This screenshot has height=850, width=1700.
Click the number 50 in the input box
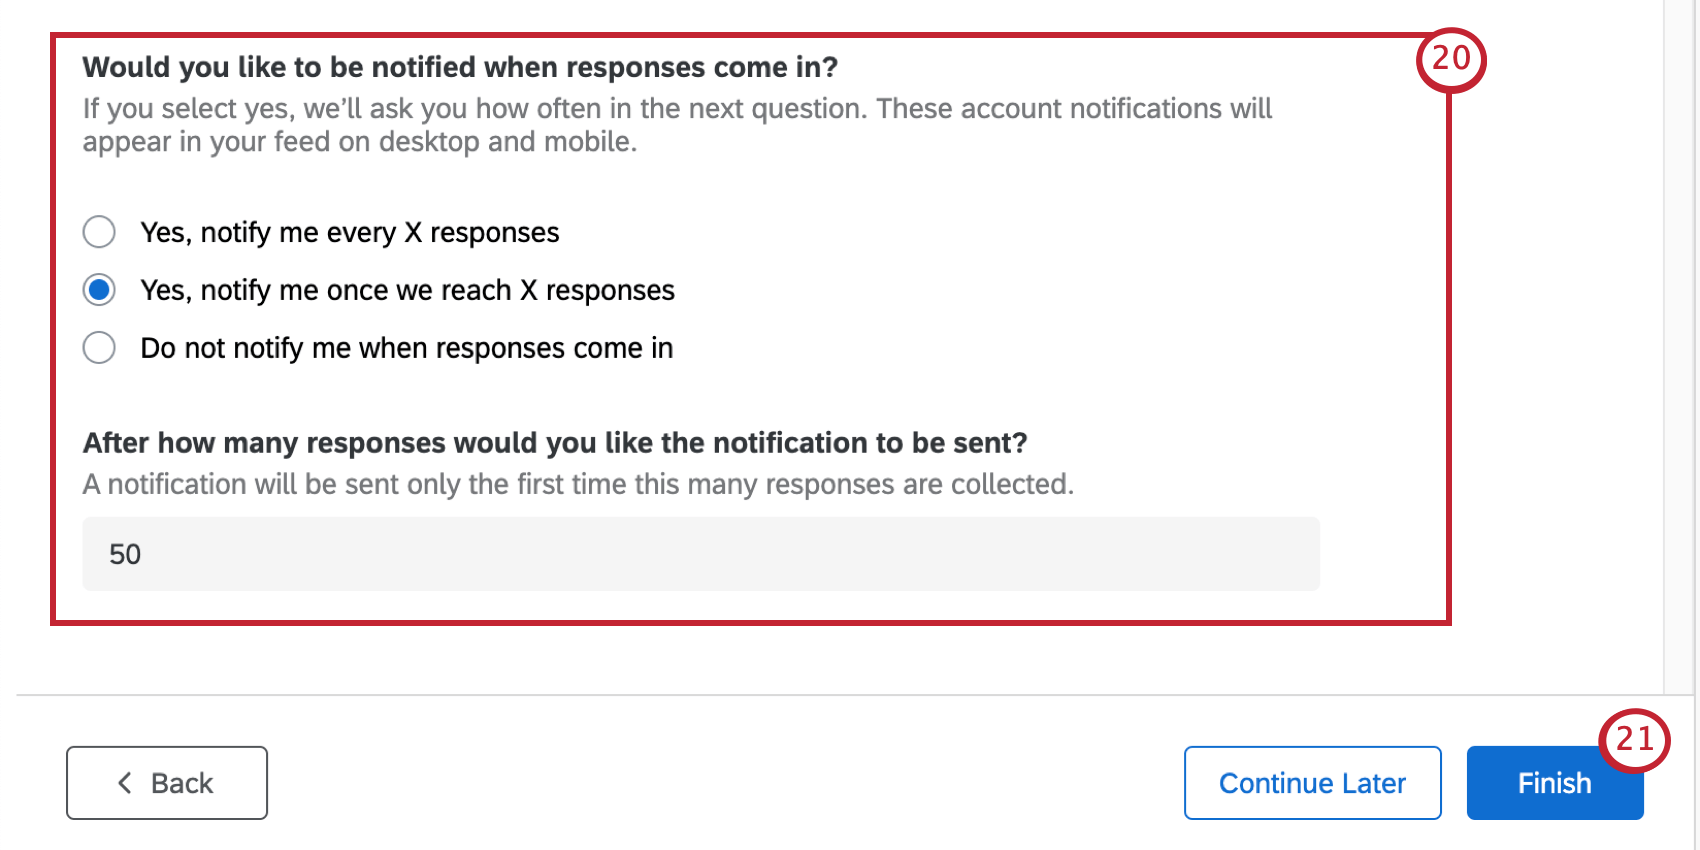click(126, 554)
